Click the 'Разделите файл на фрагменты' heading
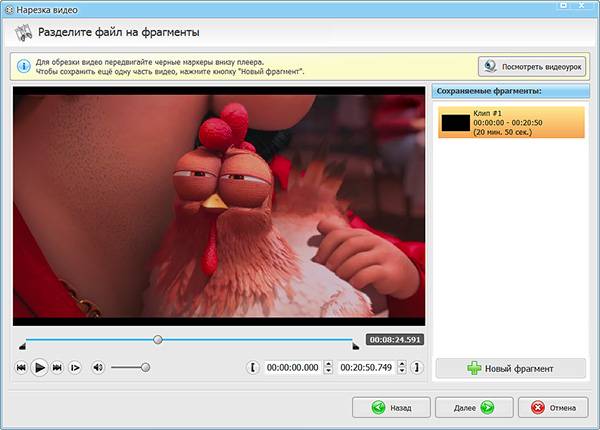Image resolution: width=600 pixels, height=430 pixels. [x=119, y=32]
